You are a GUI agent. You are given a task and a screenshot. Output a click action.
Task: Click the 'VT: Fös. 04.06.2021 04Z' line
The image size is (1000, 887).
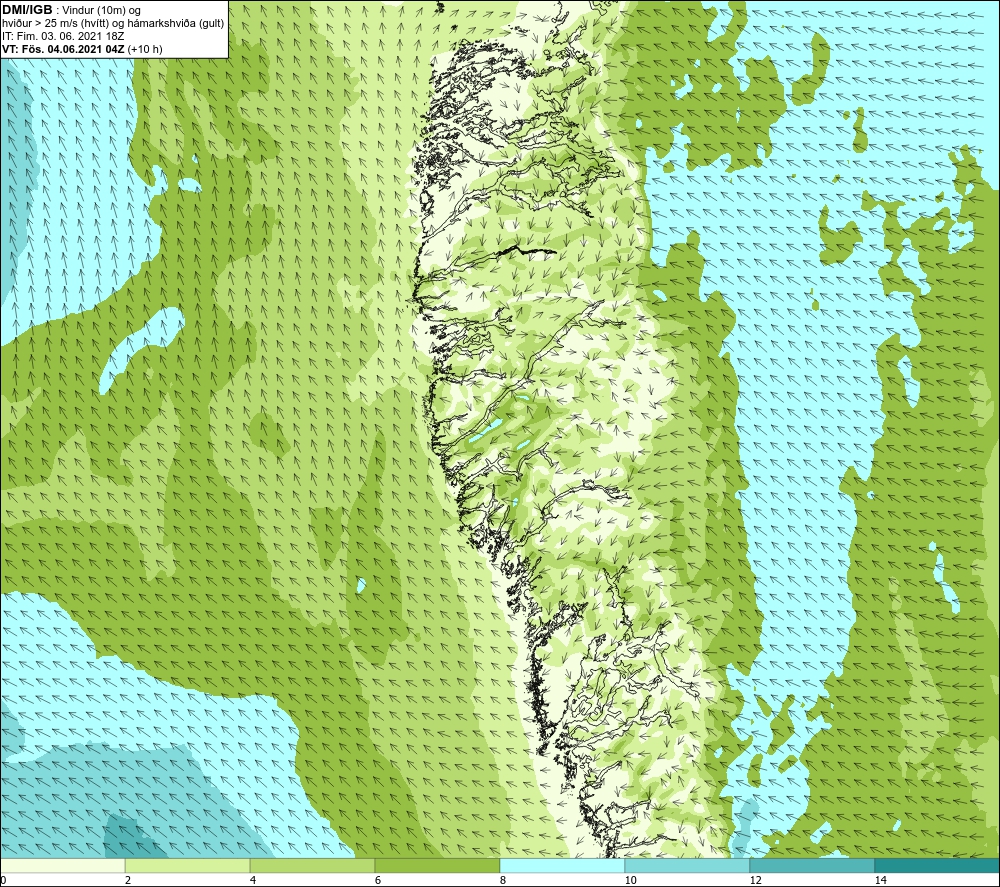click(x=64, y=49)
